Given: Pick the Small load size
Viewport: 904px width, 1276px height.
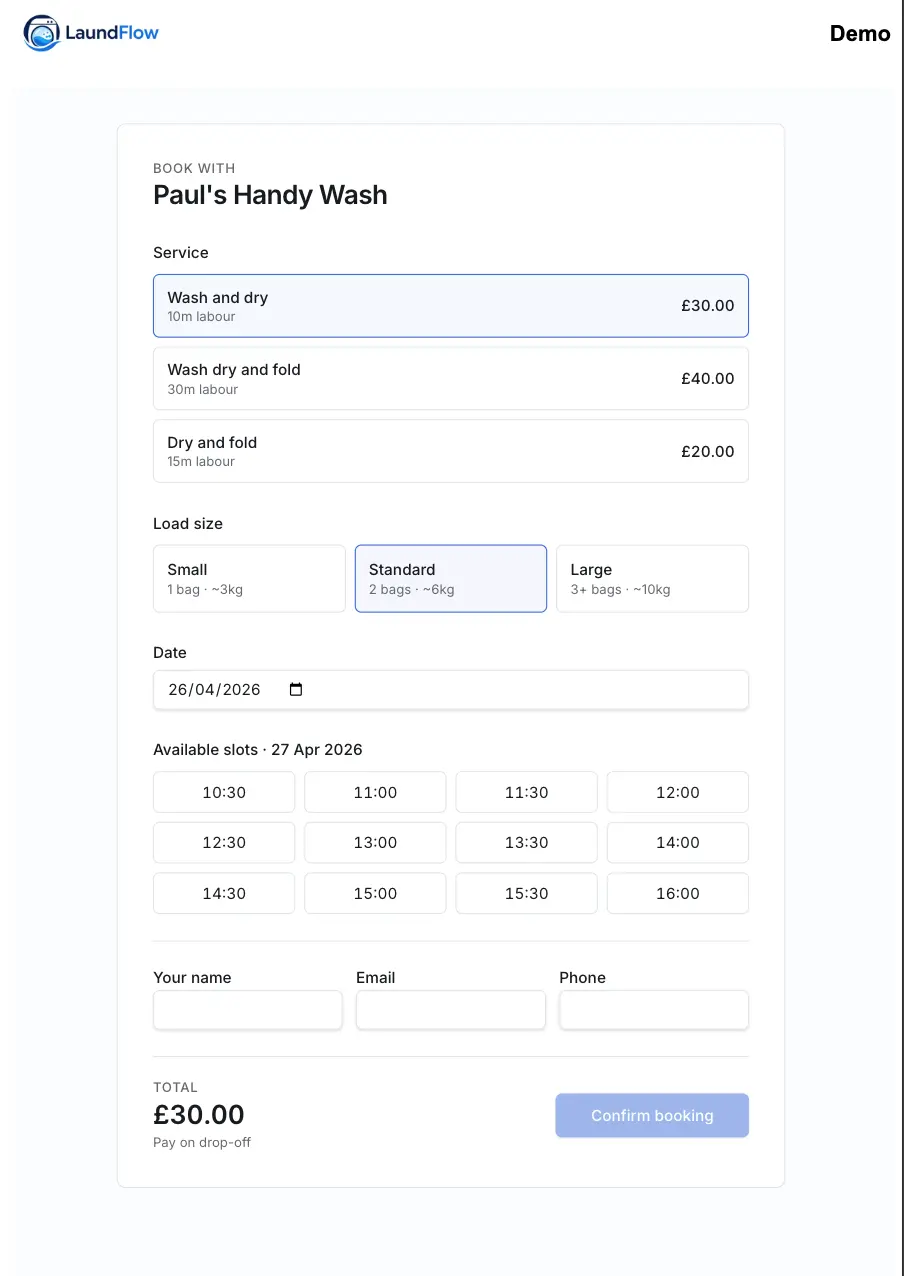Looking at the screenshot, I should pos(249,578).
